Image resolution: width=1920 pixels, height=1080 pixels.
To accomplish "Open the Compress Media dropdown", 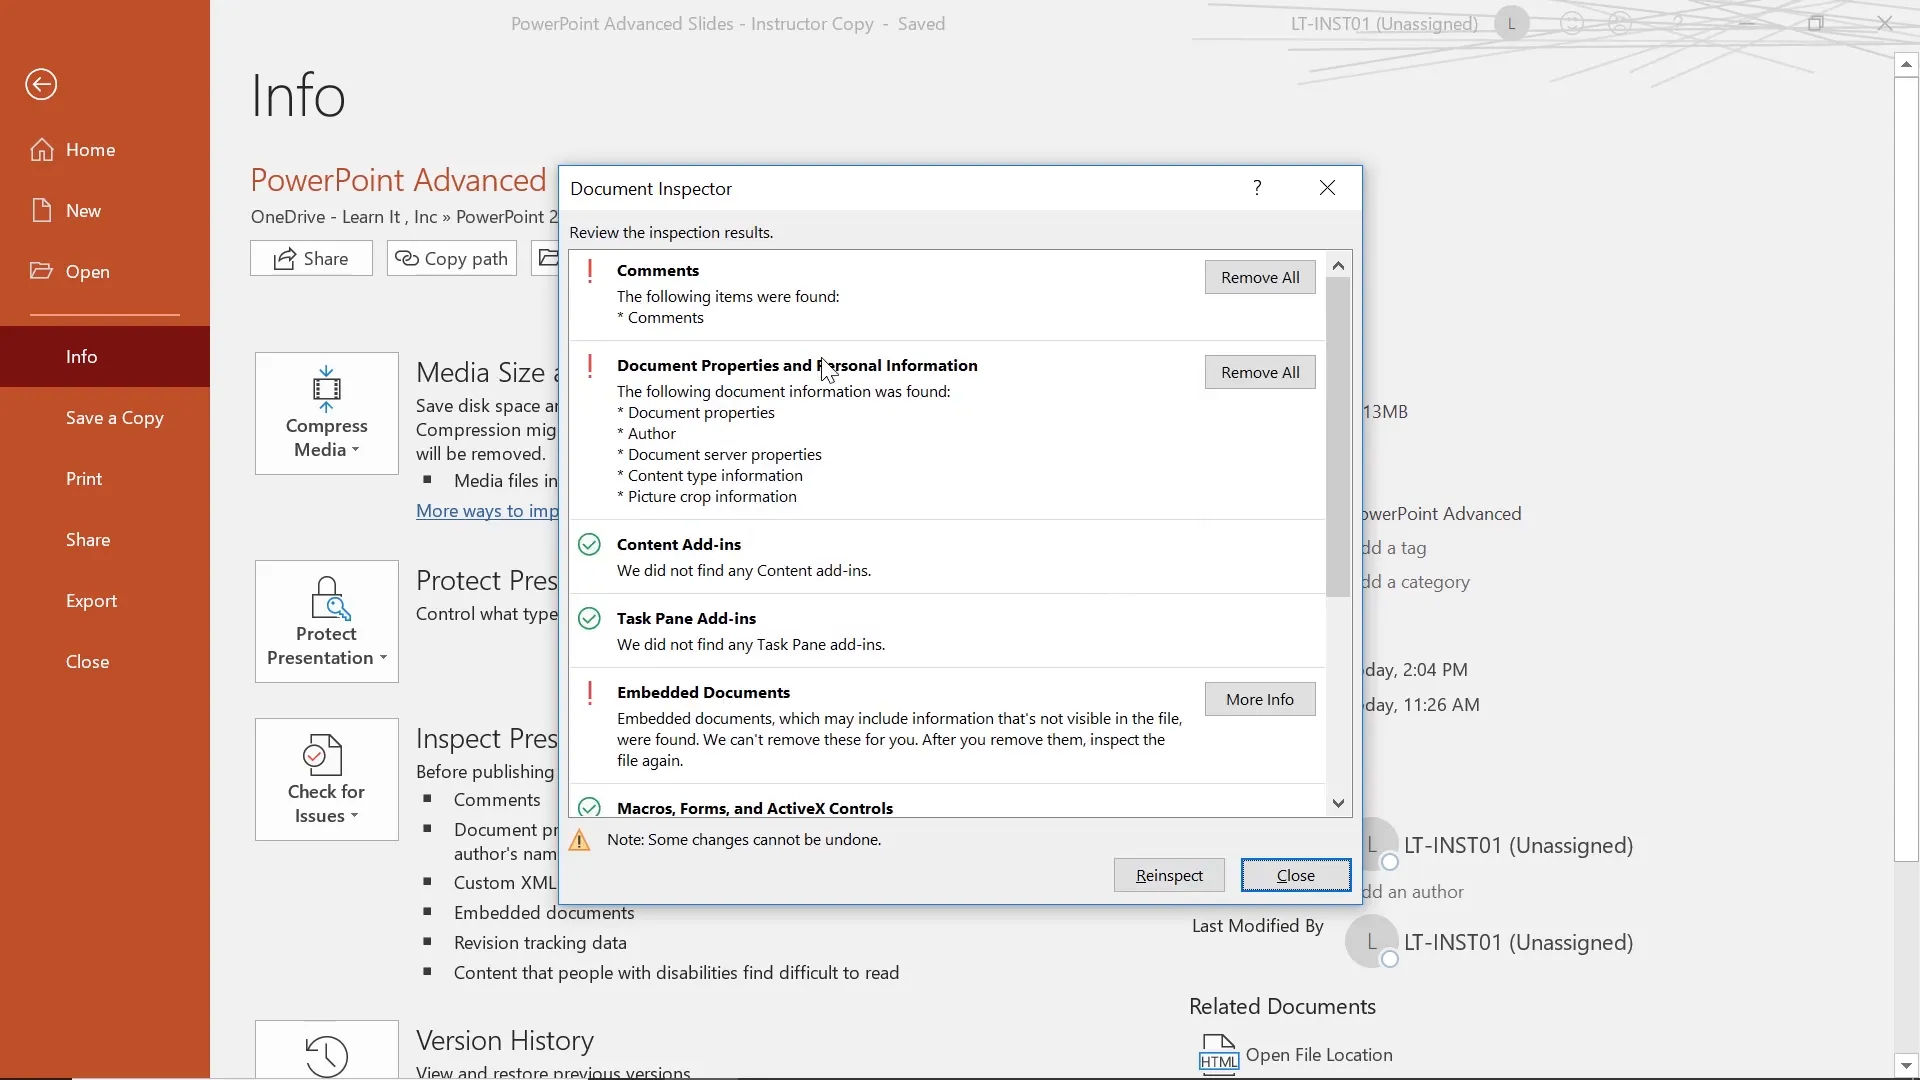I will click(x=327, y=414).
